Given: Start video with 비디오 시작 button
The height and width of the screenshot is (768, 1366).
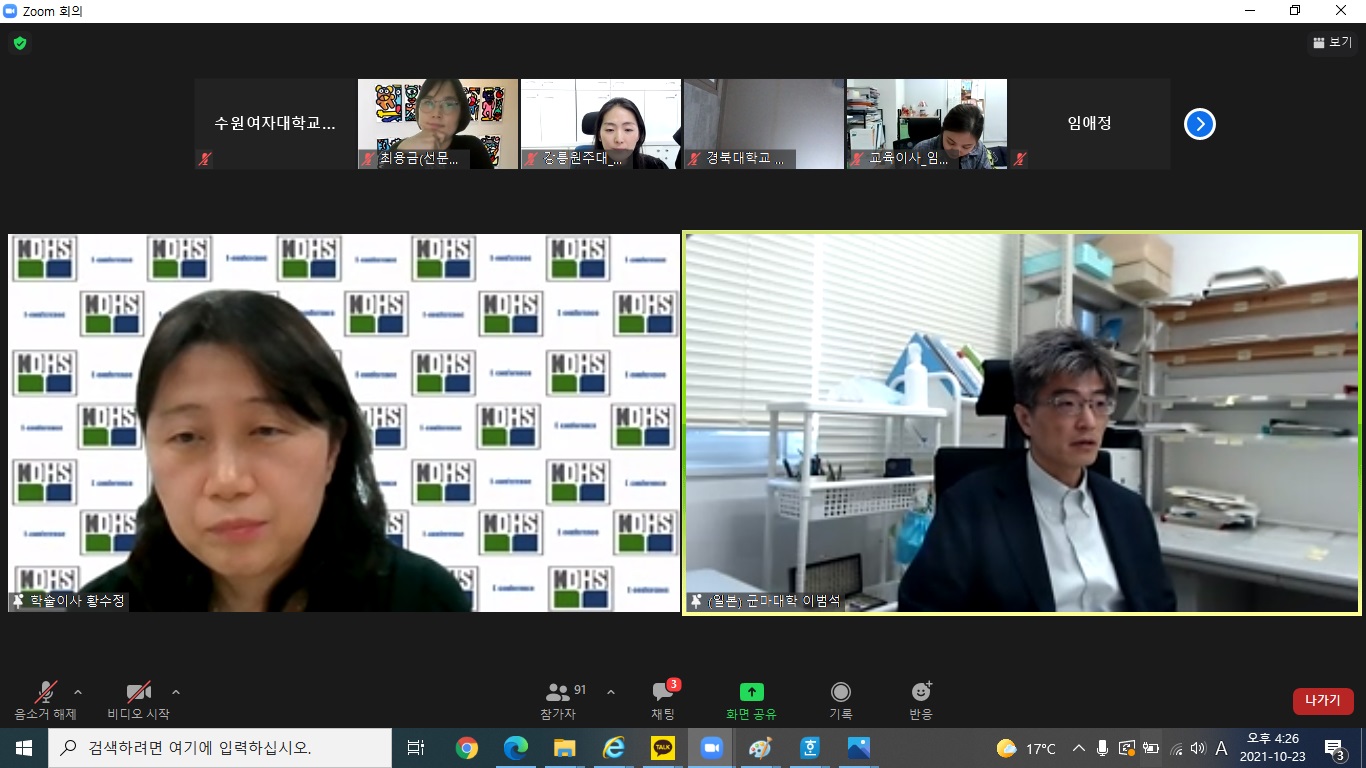Looking at the screenshot, I should 138,701.
